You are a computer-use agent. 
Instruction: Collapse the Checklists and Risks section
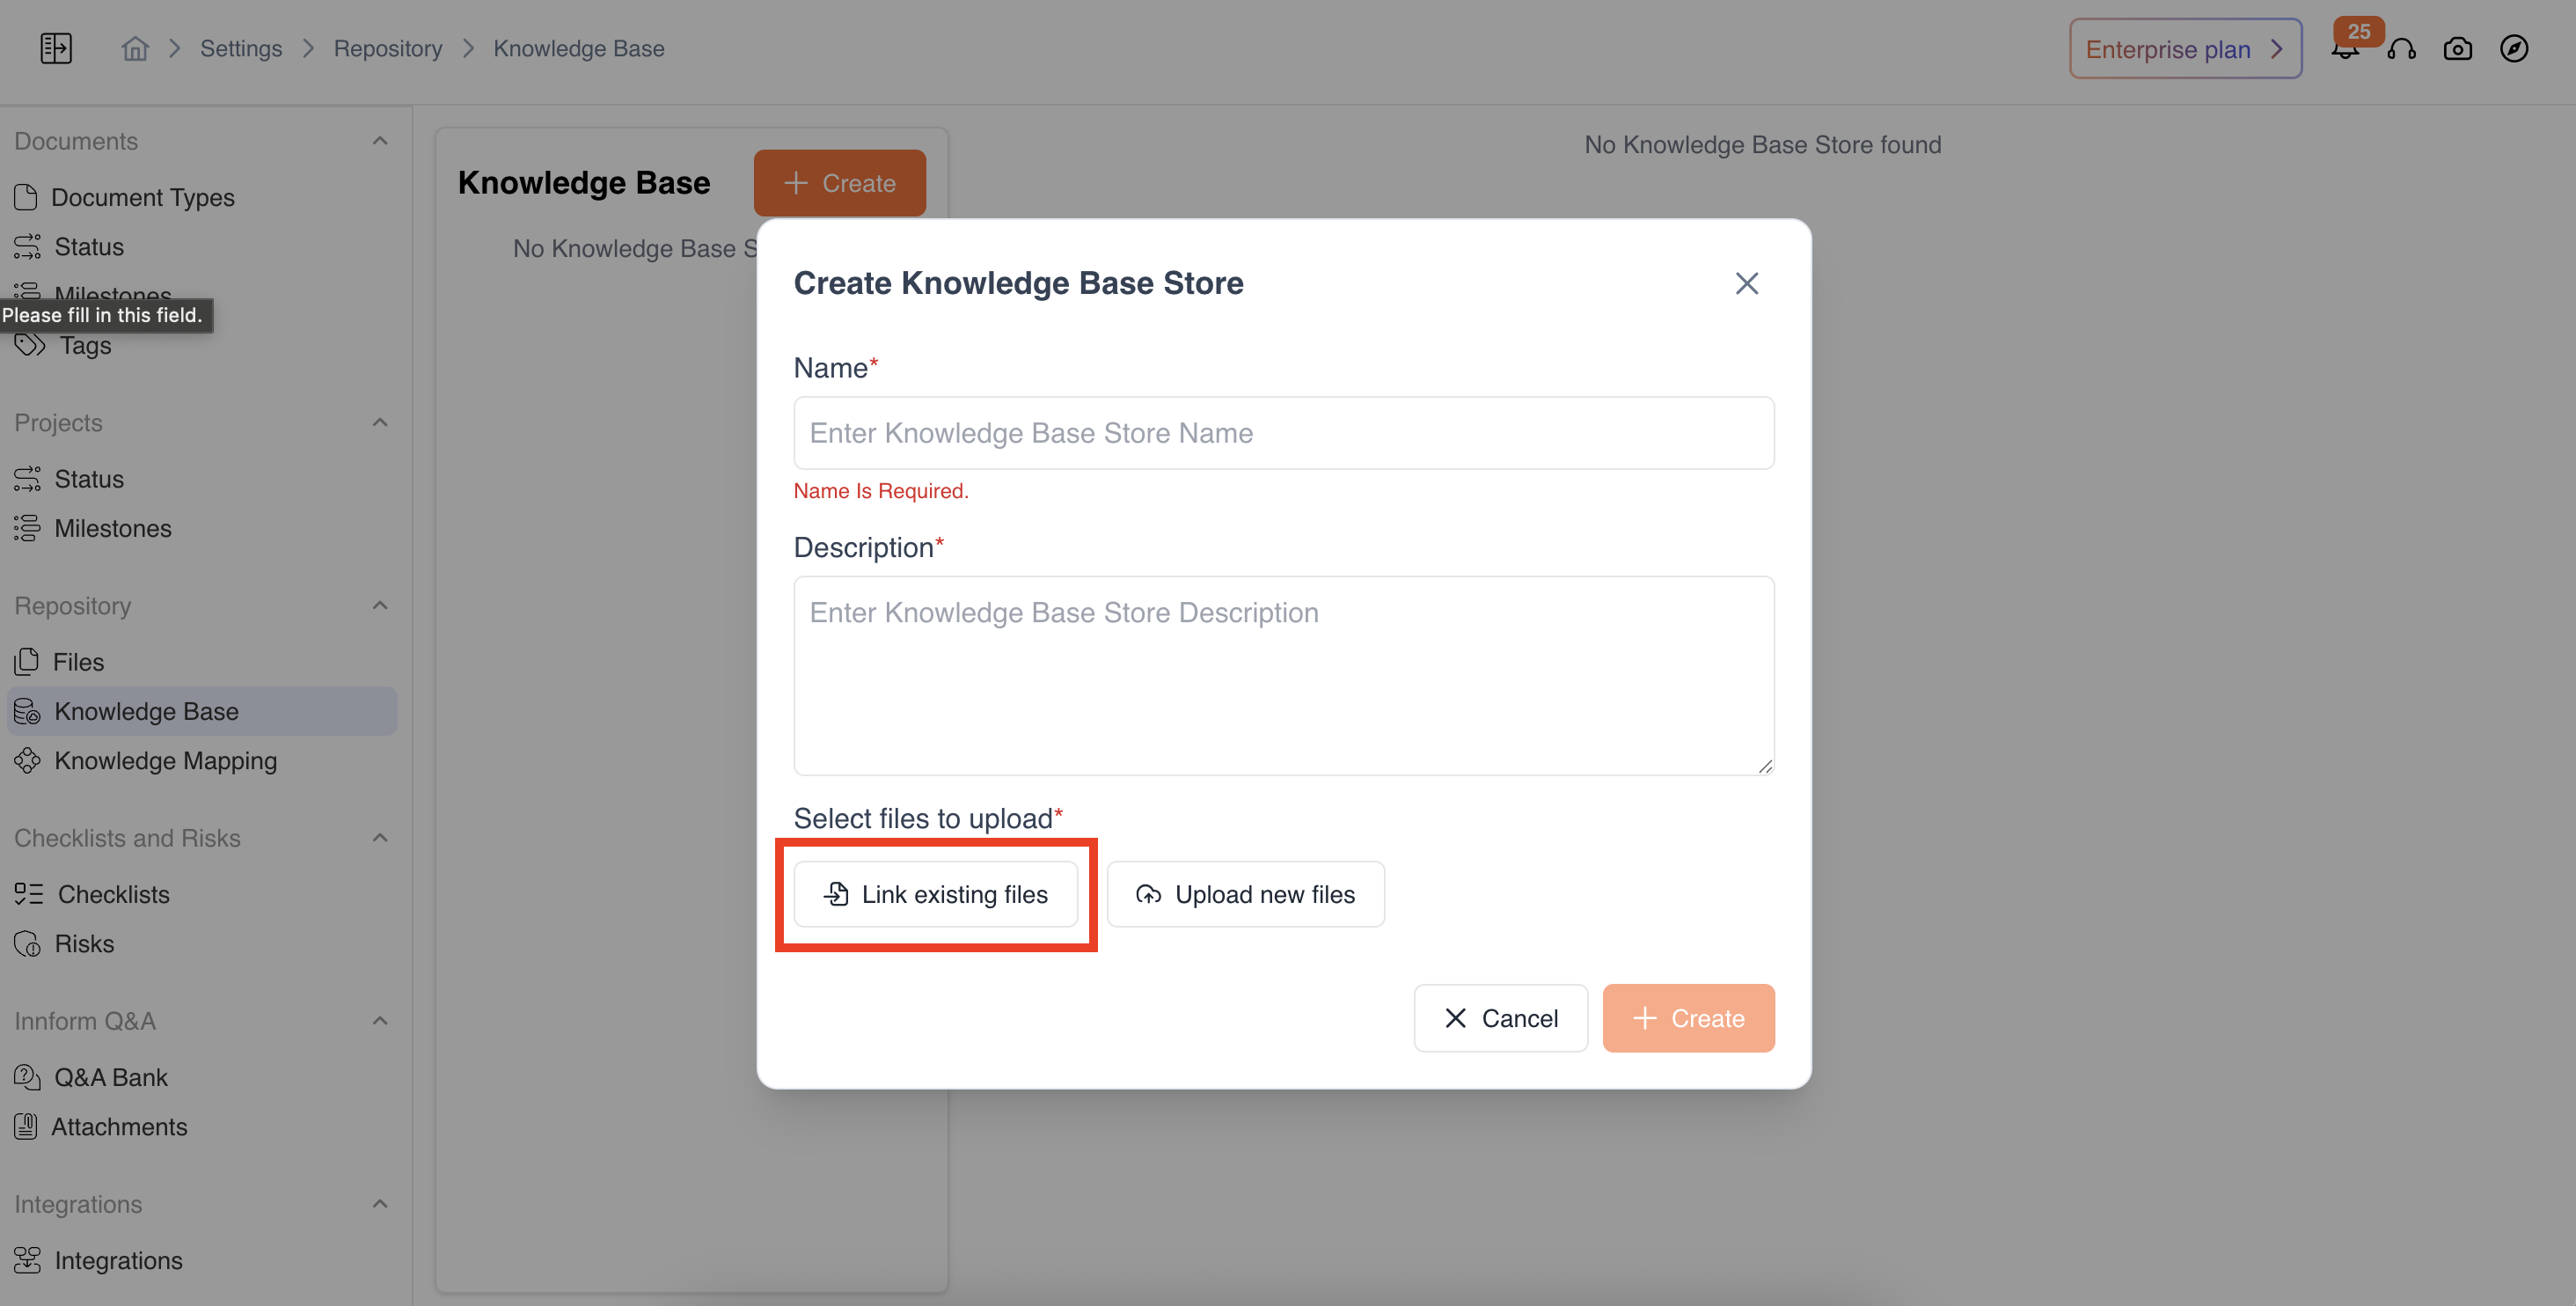coord(380,837)
